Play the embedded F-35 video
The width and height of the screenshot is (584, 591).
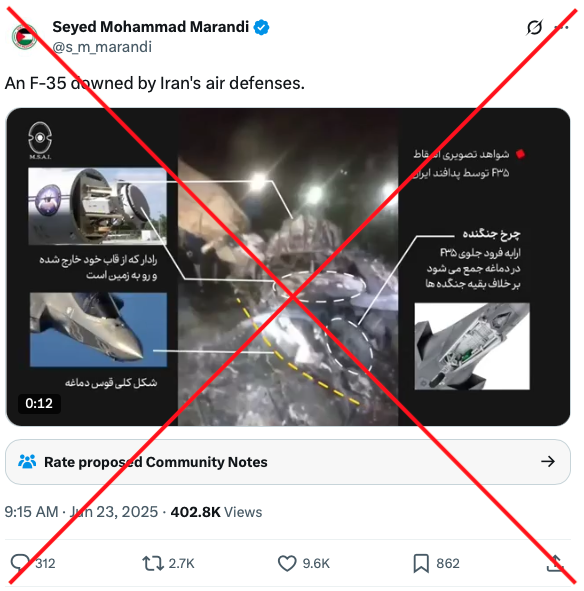pyautogui.click(x=288, y=267)
